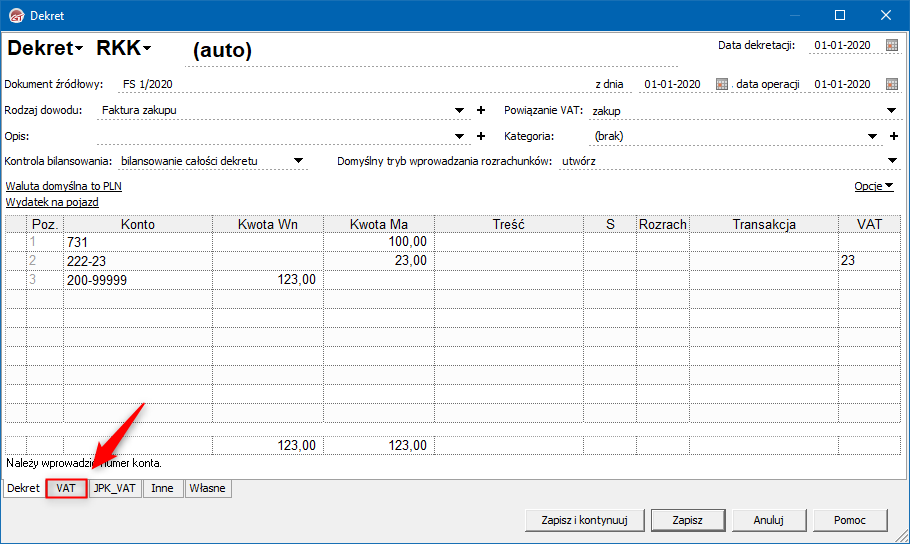Viewport: 910px width, 544px height.
Task: Expand Rodzaj dowodu dropdown
Action: pyautogui.click(x=459, y=110)
